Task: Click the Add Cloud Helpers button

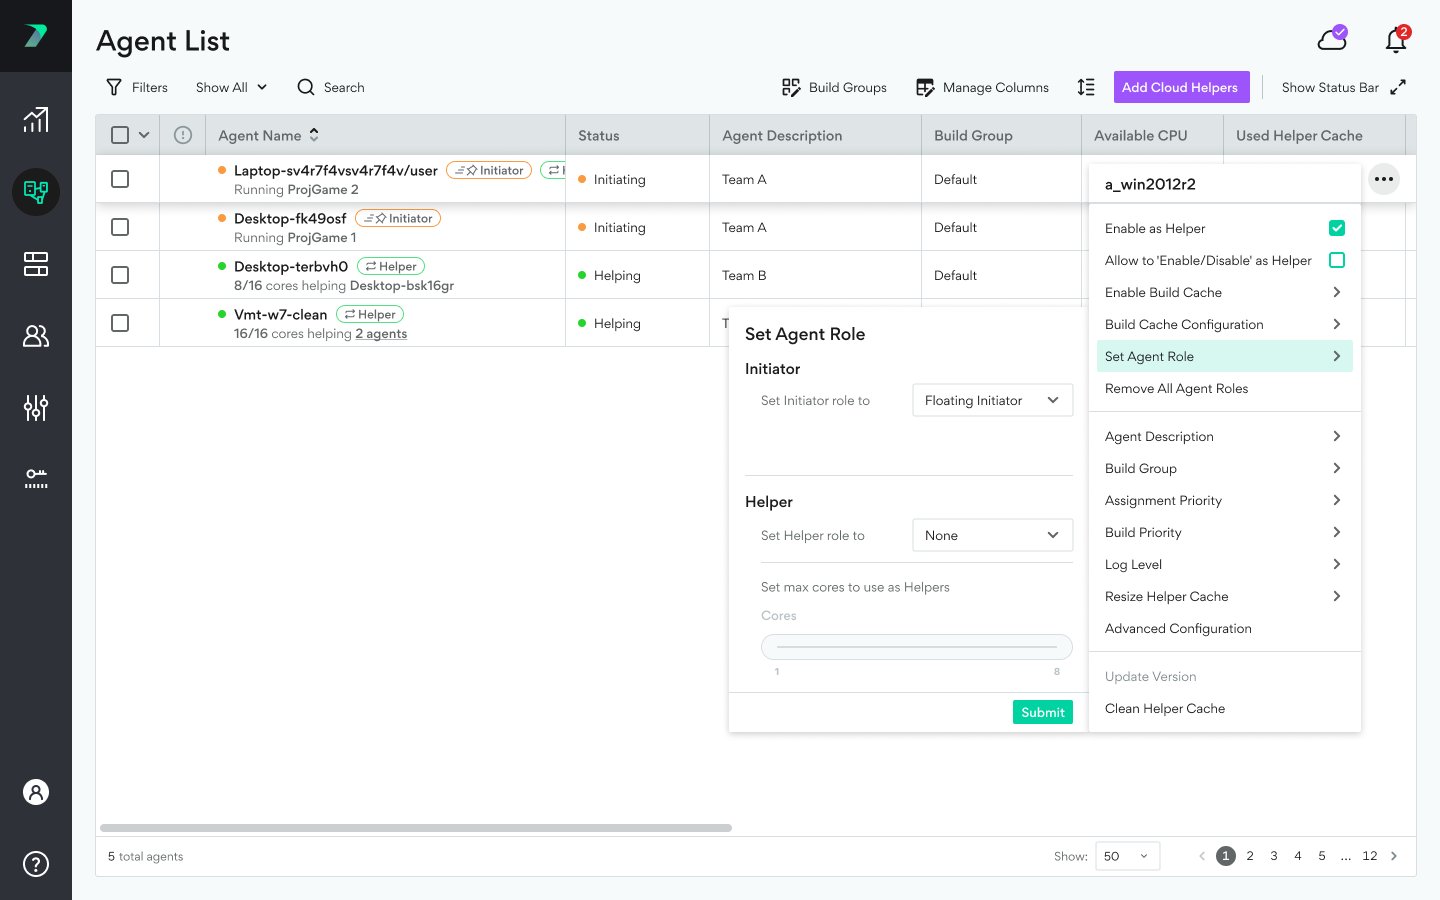Action: (1180, 87)
